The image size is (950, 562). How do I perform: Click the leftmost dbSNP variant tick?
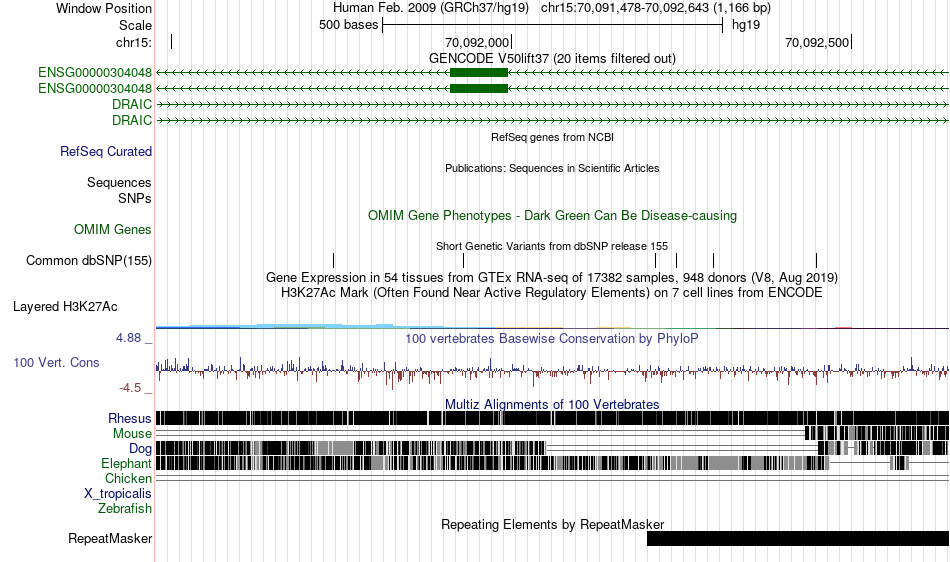(x=334, y=260)
